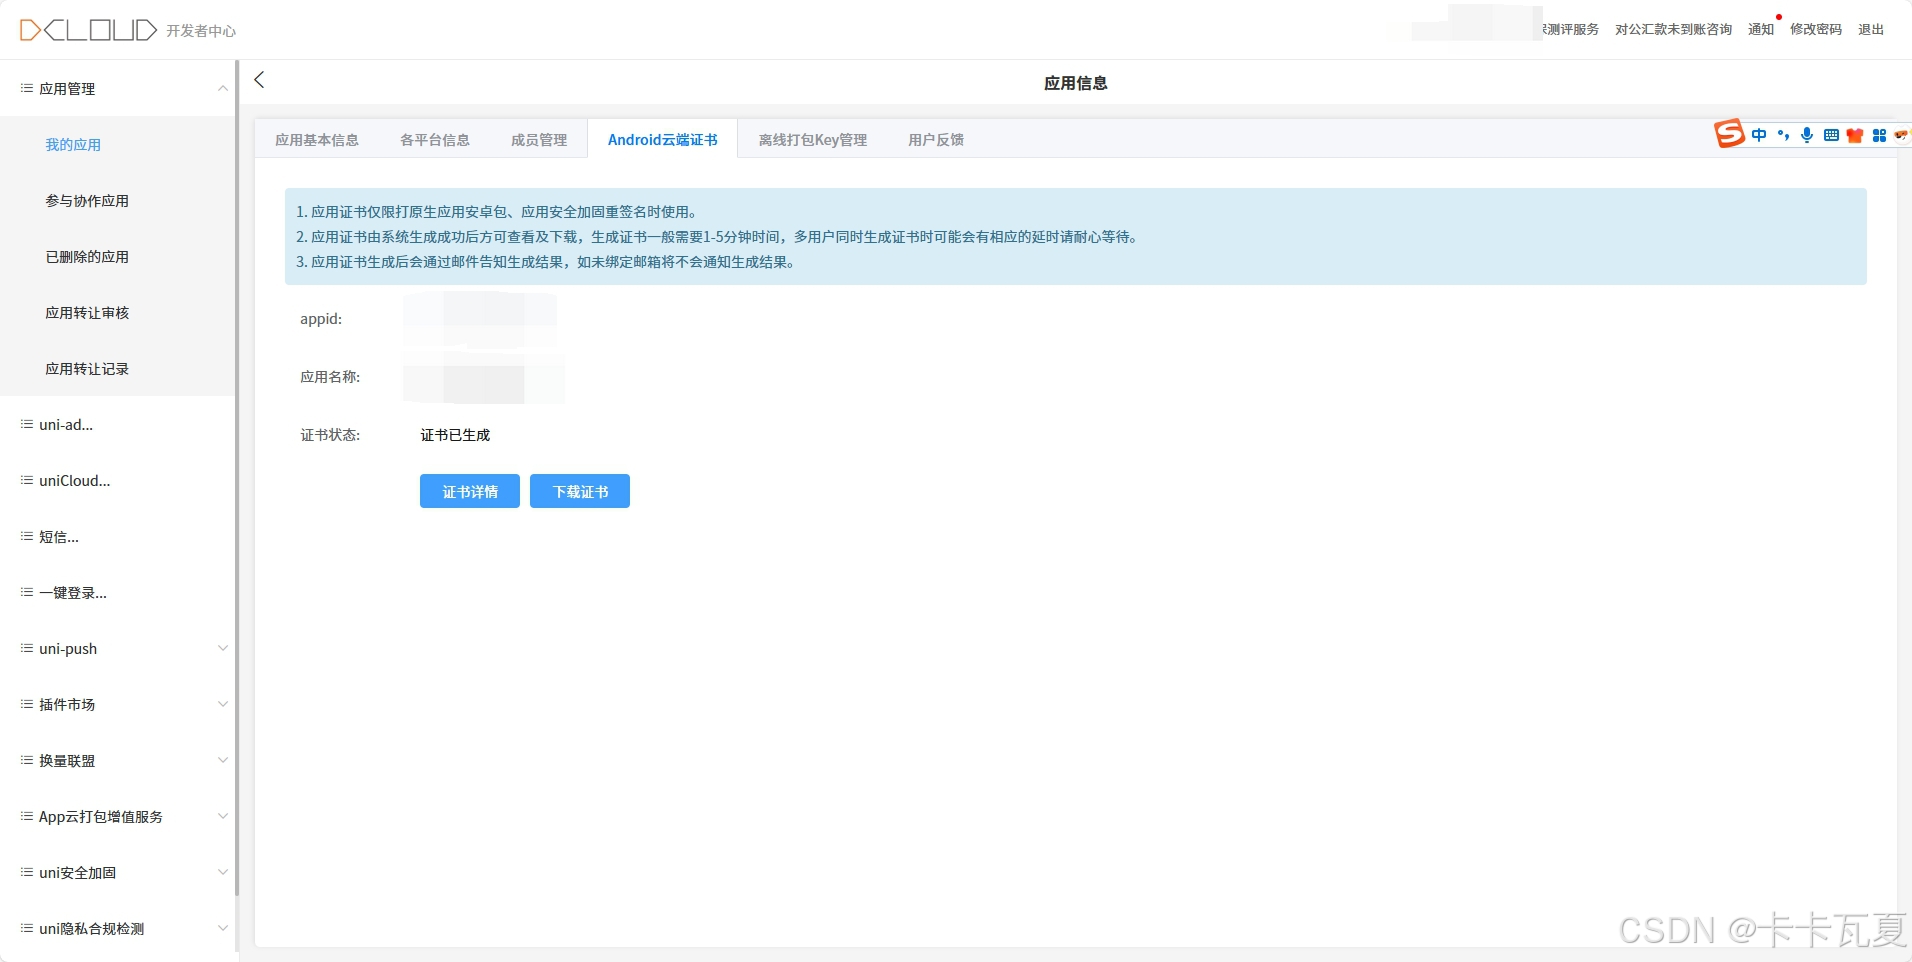Toggle Chinese/English input mode

1758,135
